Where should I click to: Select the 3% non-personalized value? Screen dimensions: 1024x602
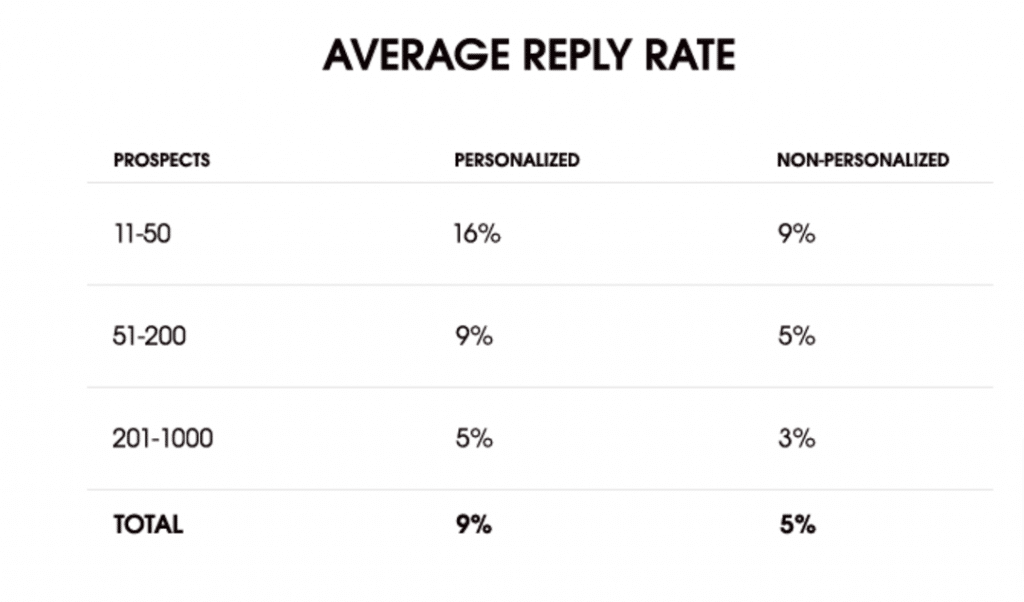(797, 438)
